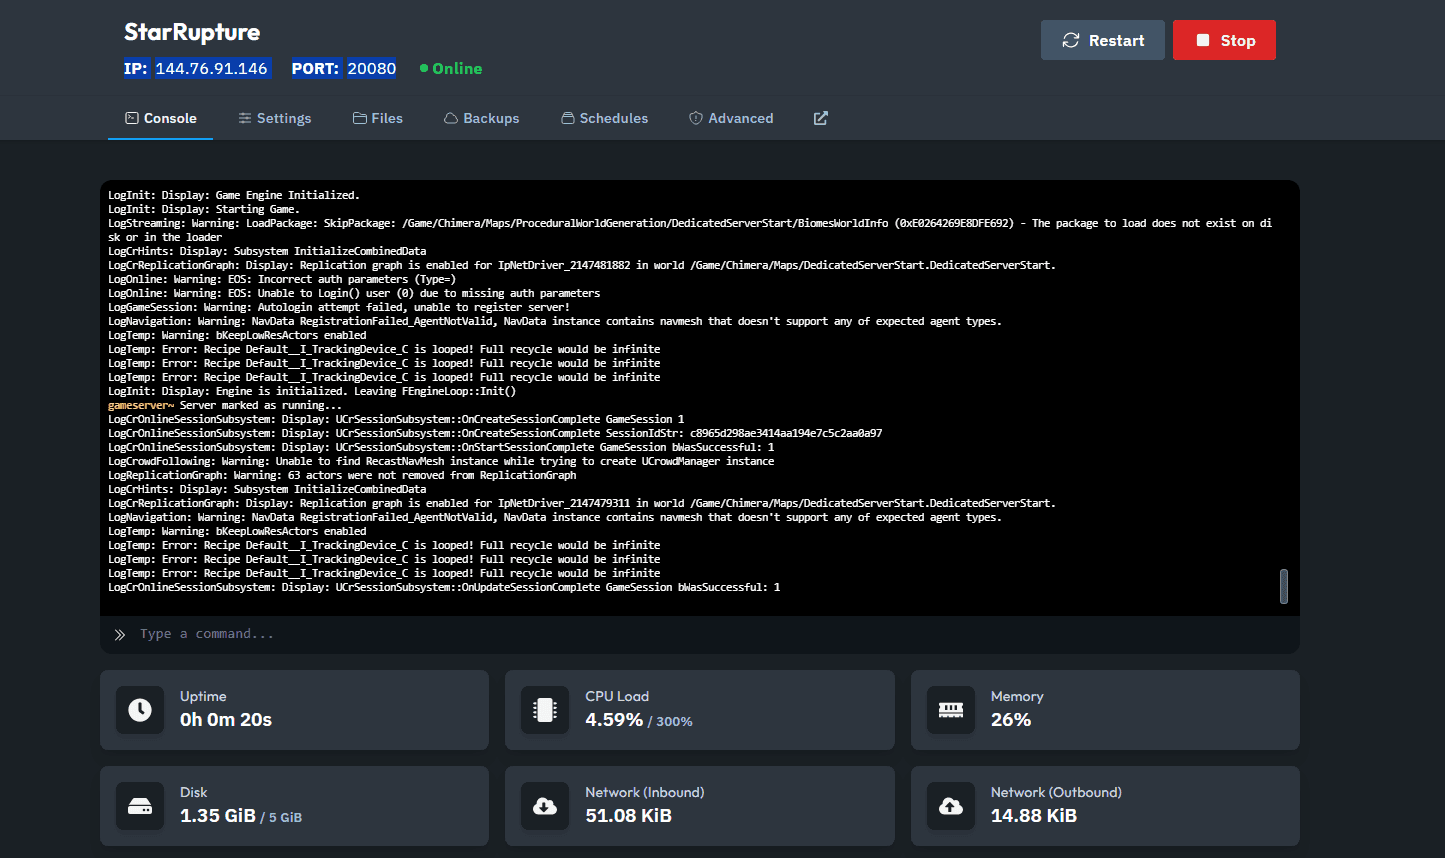Click the Memory RAM icon
Image resolution: width=1445 pixels, height=858 pixels.
point(951,710)
